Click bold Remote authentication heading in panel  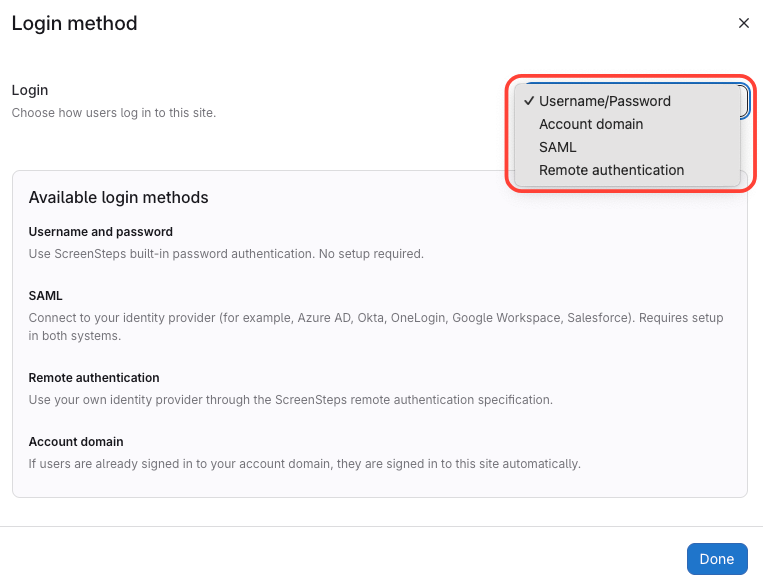click(94, 378)
